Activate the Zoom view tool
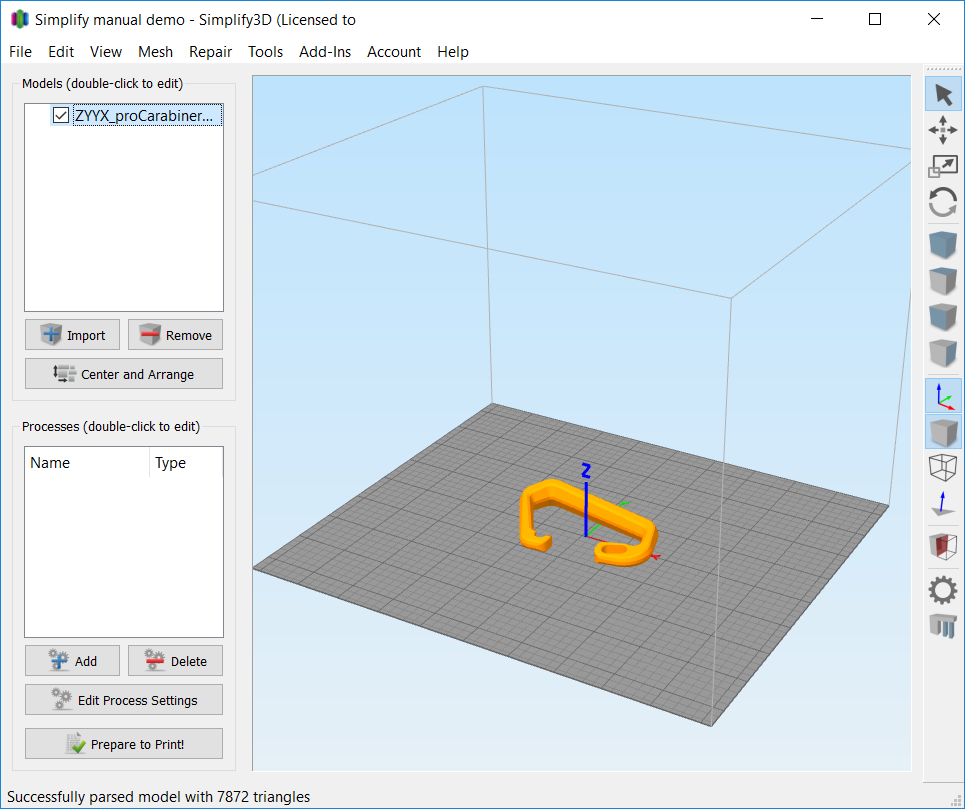The width and height of the screenshot is (965, 809). [943, 166]
